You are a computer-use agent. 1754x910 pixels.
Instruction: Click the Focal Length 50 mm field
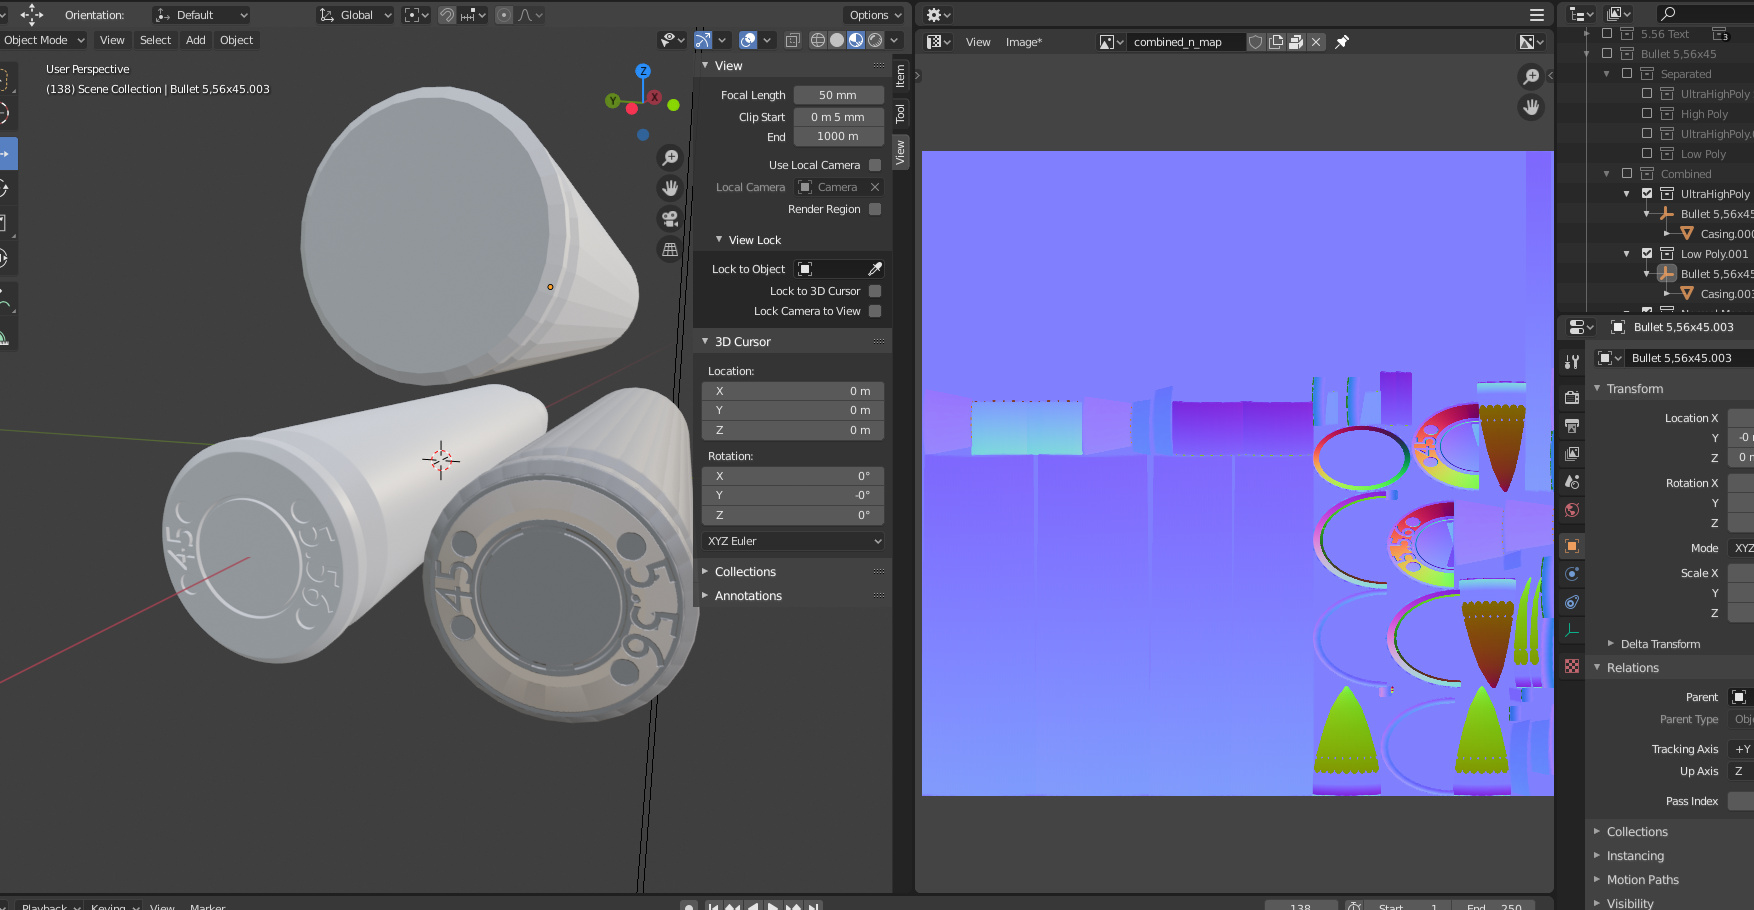coord(838,95)
